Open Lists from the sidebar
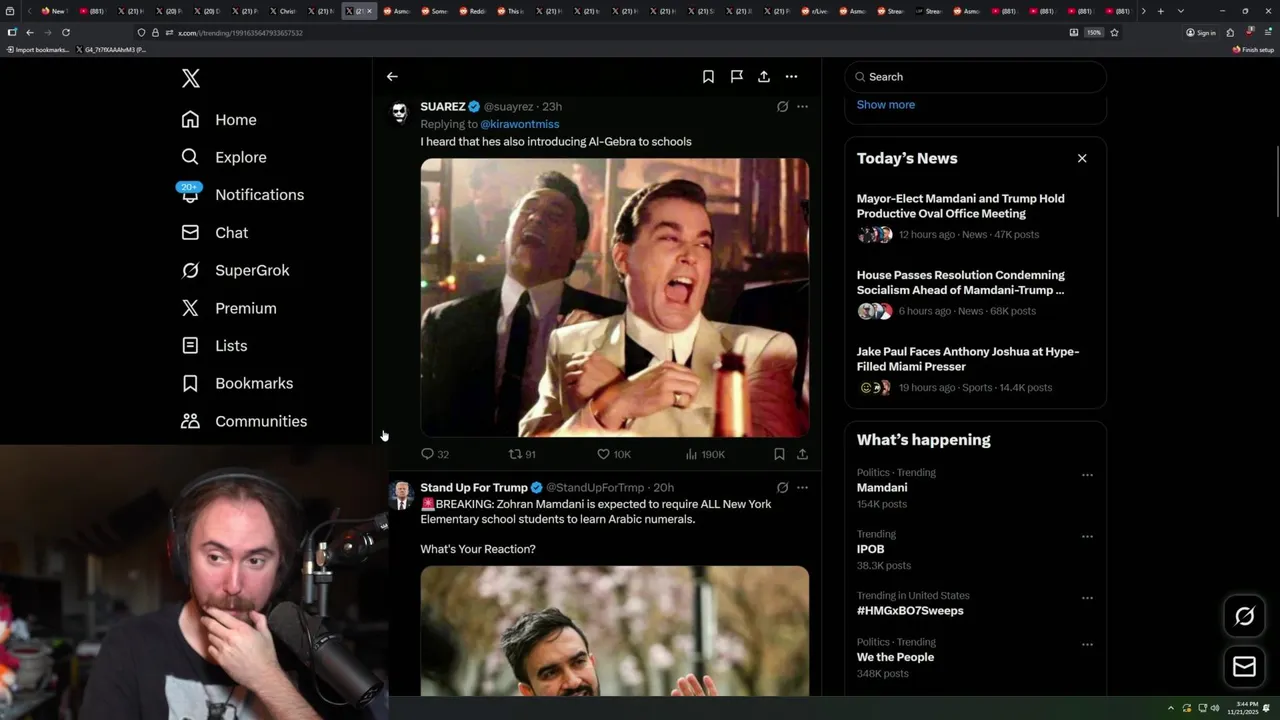The width and height of the screenshot is (1280, 720). coord(214,346)
